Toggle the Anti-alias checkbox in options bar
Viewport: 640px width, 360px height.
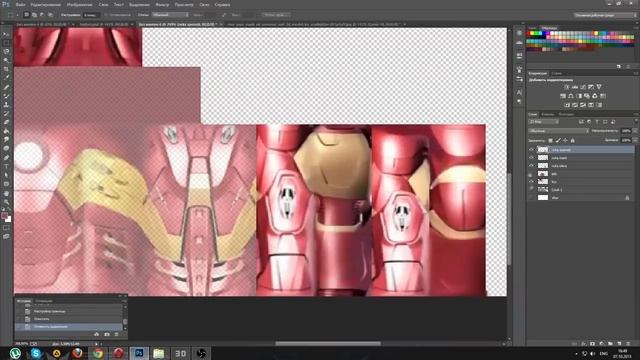[105, 15]
